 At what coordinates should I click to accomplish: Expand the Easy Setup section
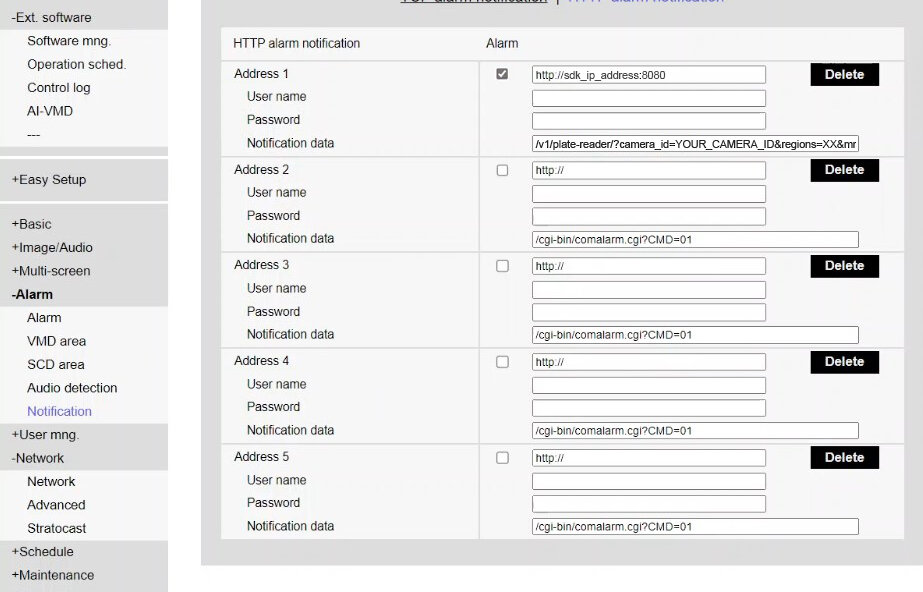click(49, 179)
